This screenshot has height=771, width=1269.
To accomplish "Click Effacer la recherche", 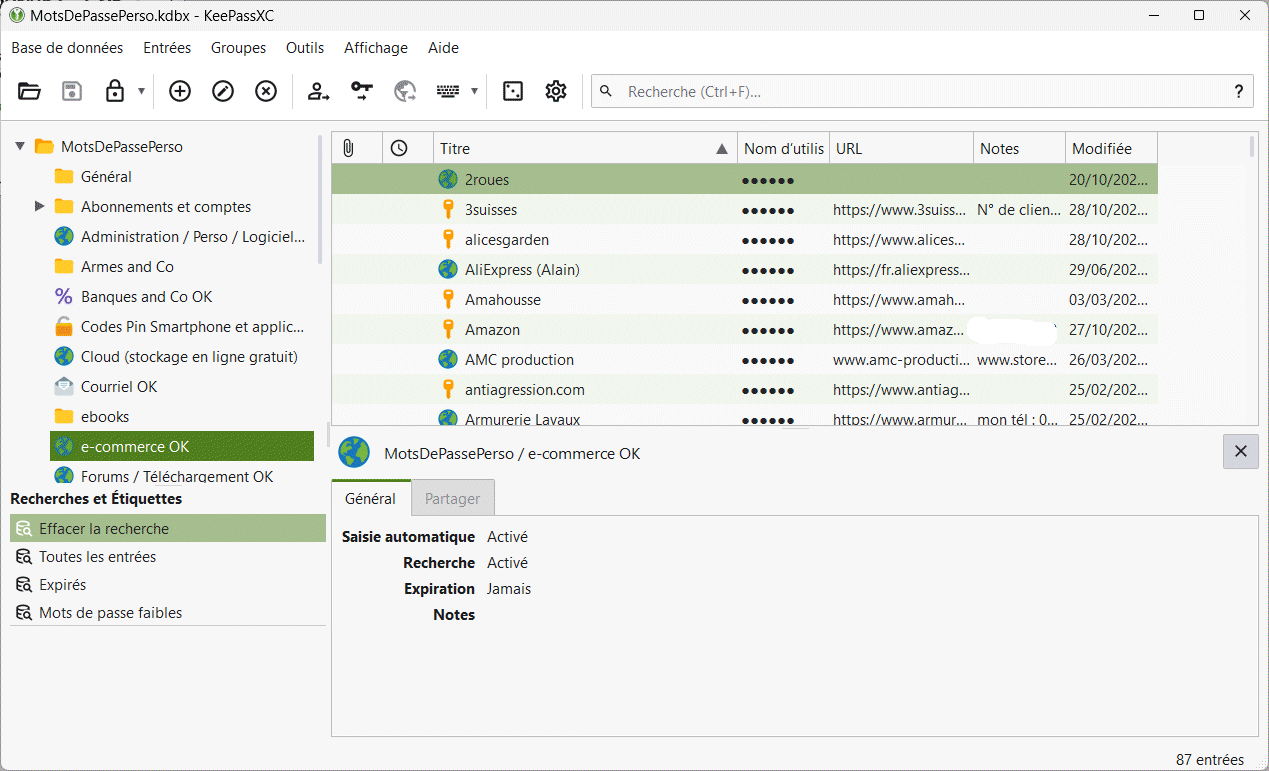I will point(168,529).
